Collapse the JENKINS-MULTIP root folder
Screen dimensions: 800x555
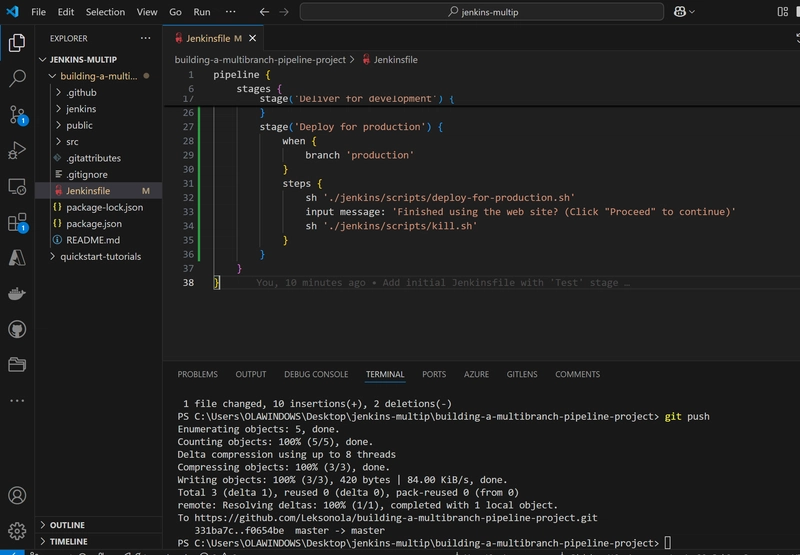(x=83, y=60)
